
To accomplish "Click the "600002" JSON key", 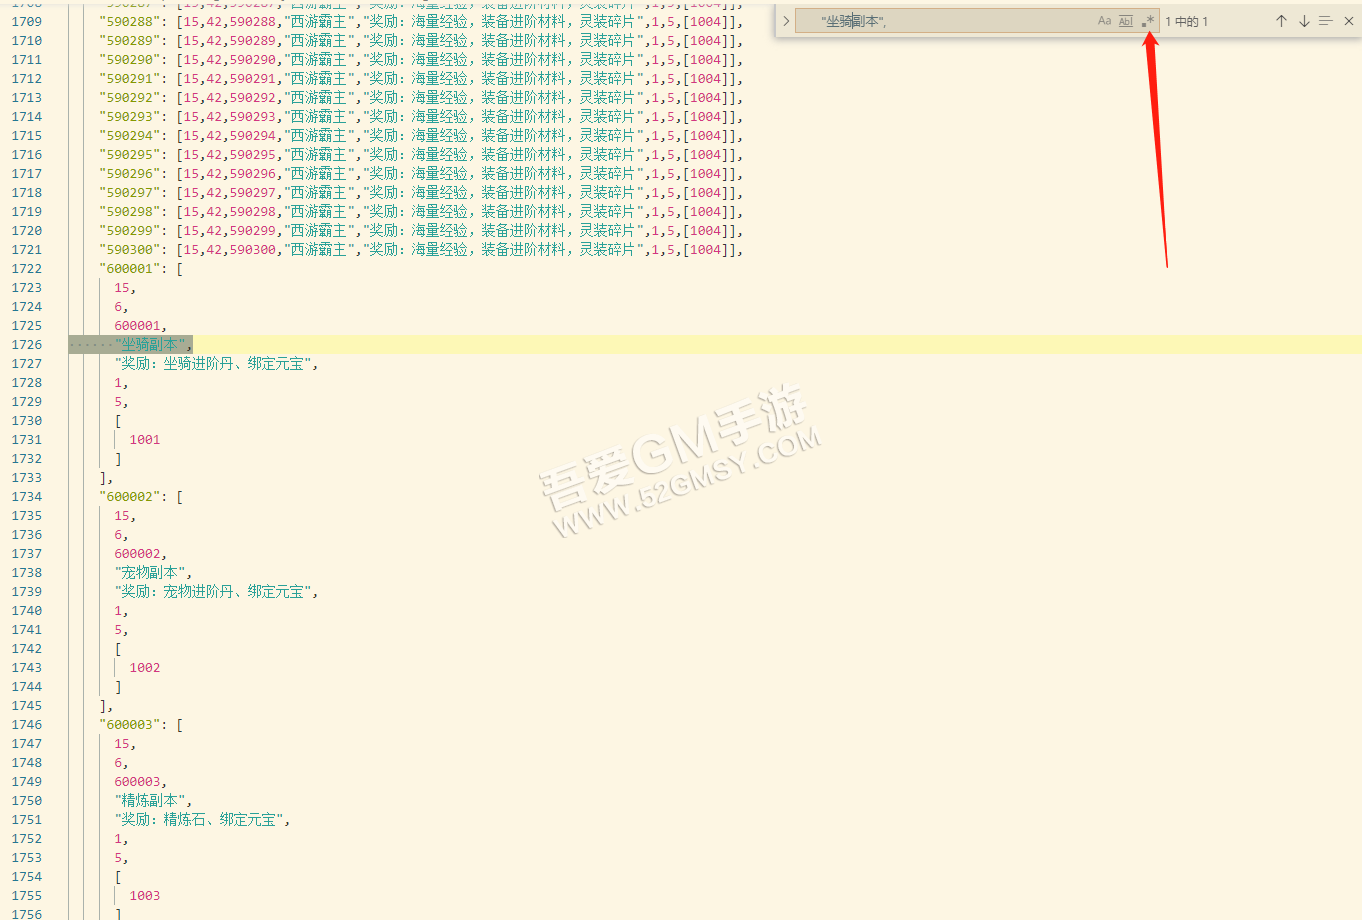I will click(130, 497).
